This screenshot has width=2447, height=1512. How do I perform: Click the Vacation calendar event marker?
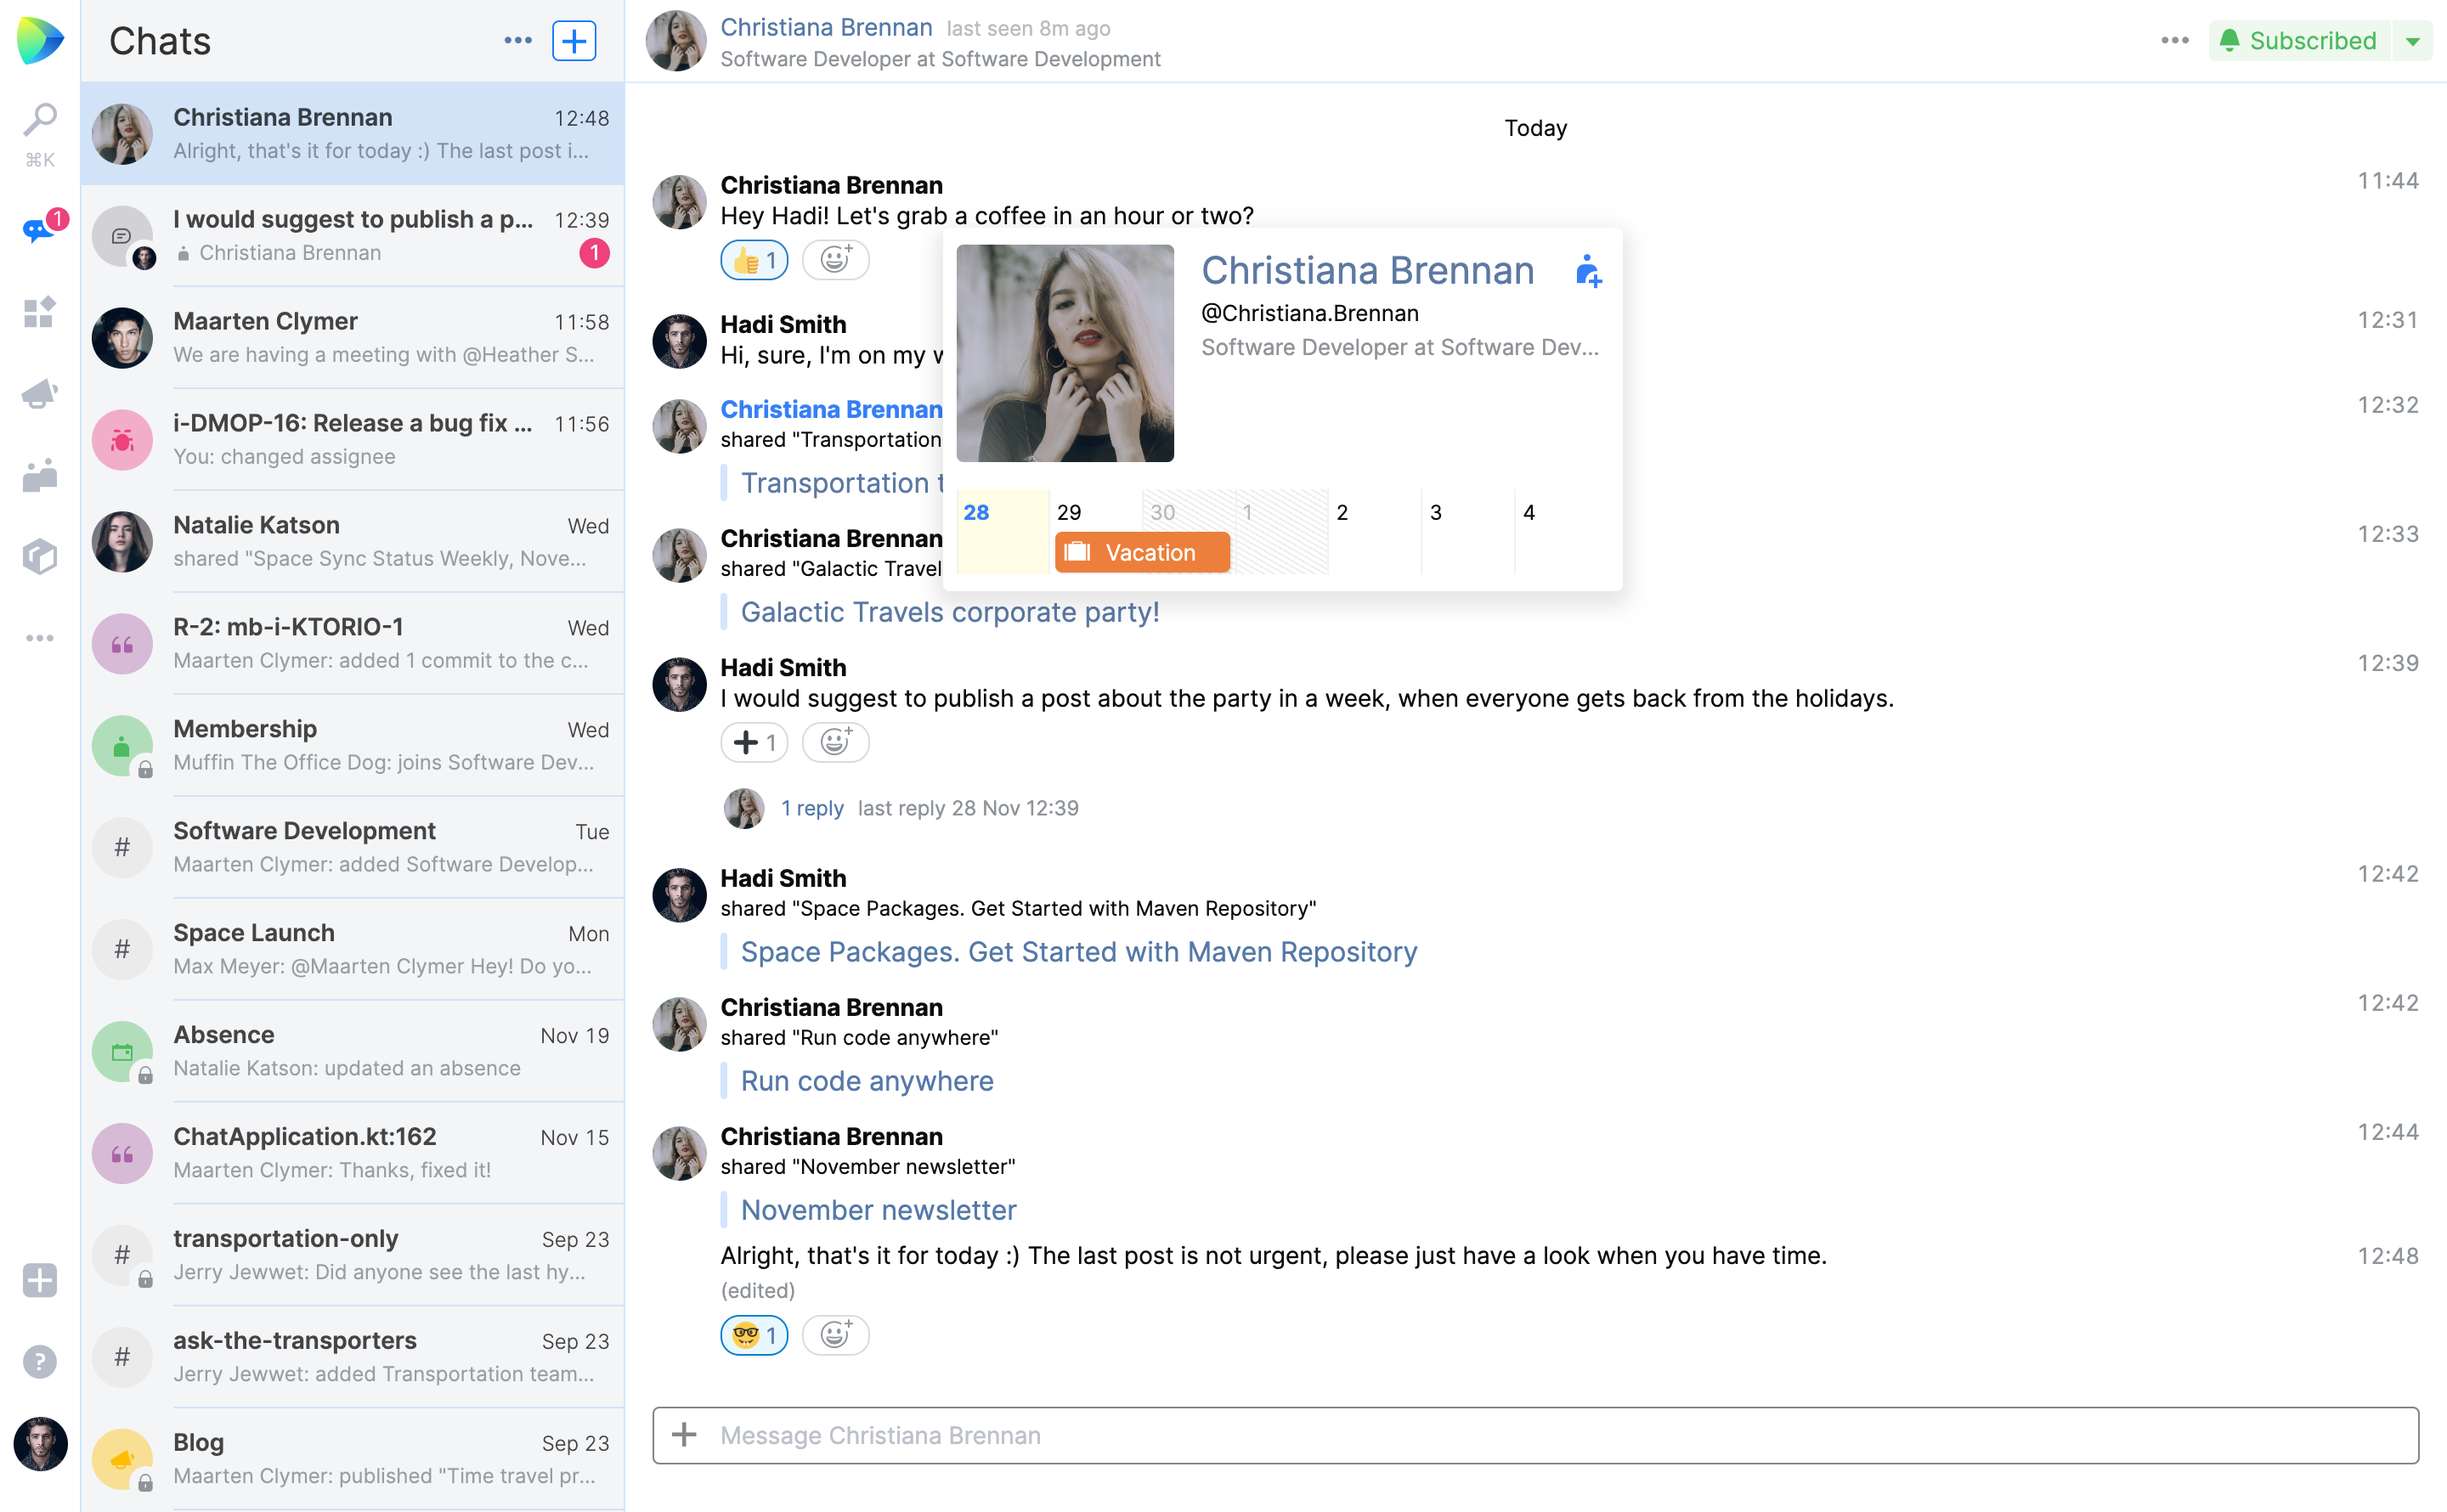[x=1136, y=552]
